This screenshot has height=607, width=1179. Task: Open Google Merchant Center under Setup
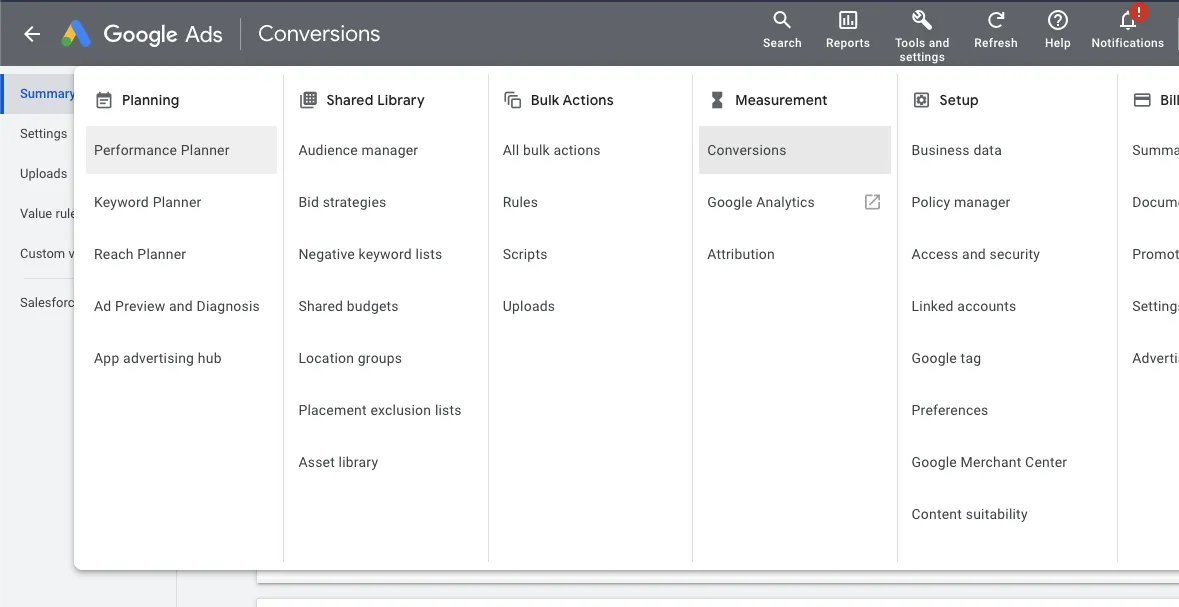tap(989, 462)
